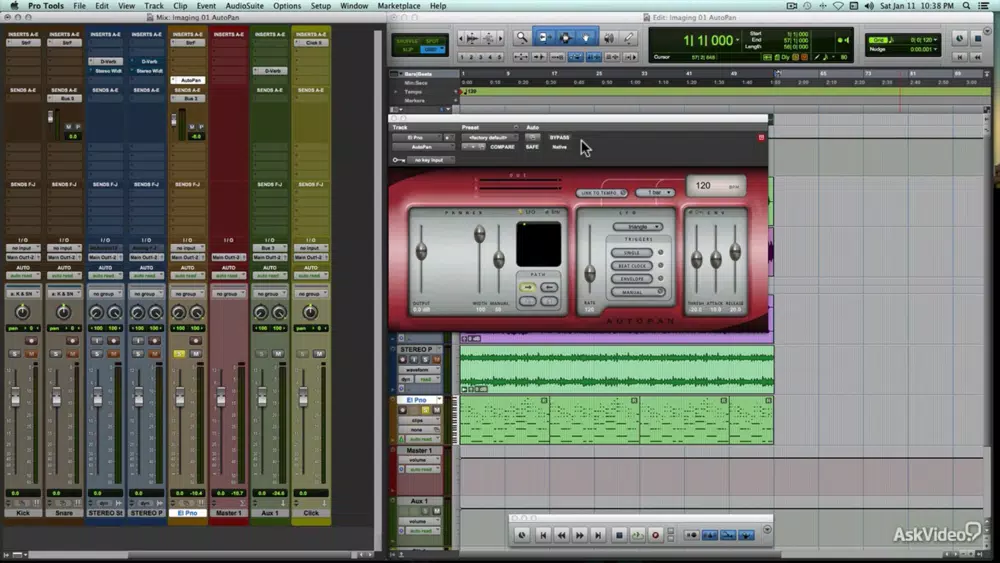This screenshot has height=563, width=1000.
Task: Select the Trim tool in toolbar
Action: 543,38
